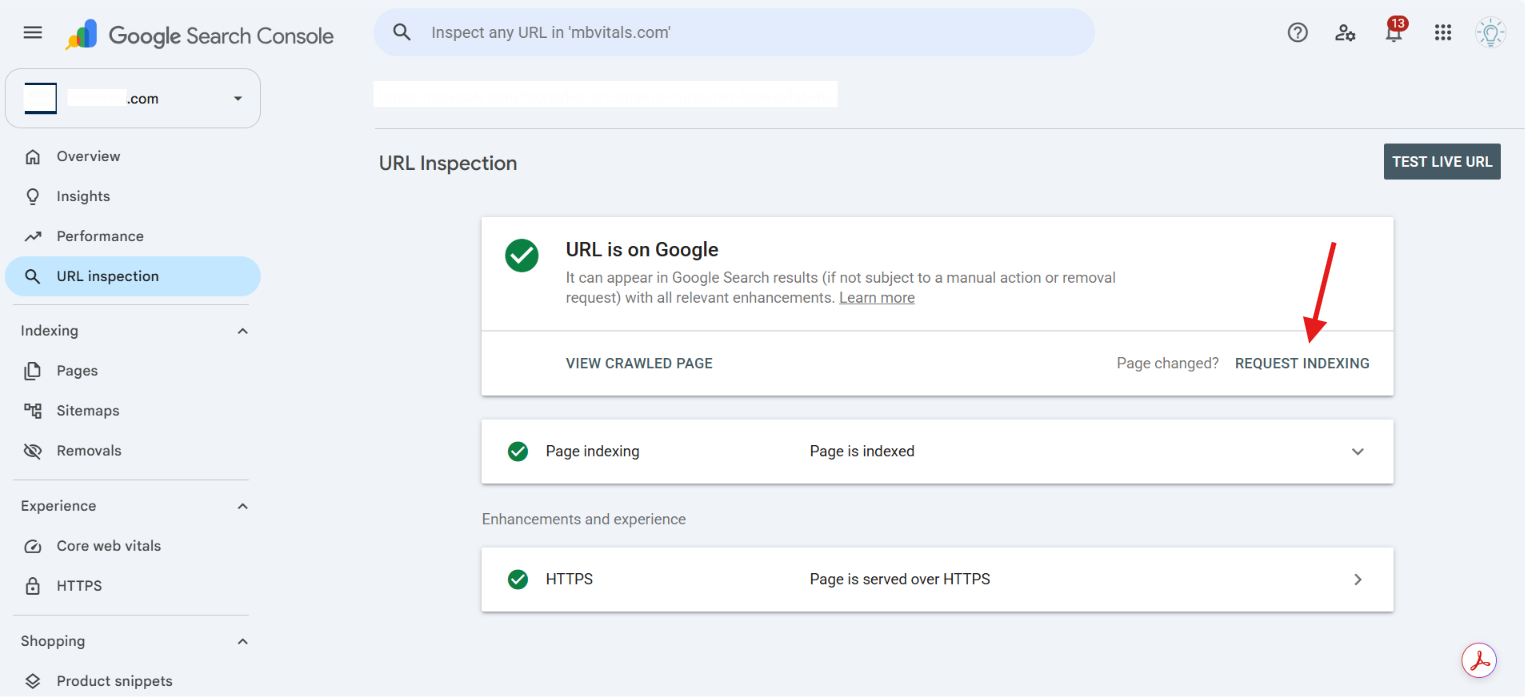Collapse the Indexing section
This screenshot has width=1525, height=697.
tap(242, 331)
